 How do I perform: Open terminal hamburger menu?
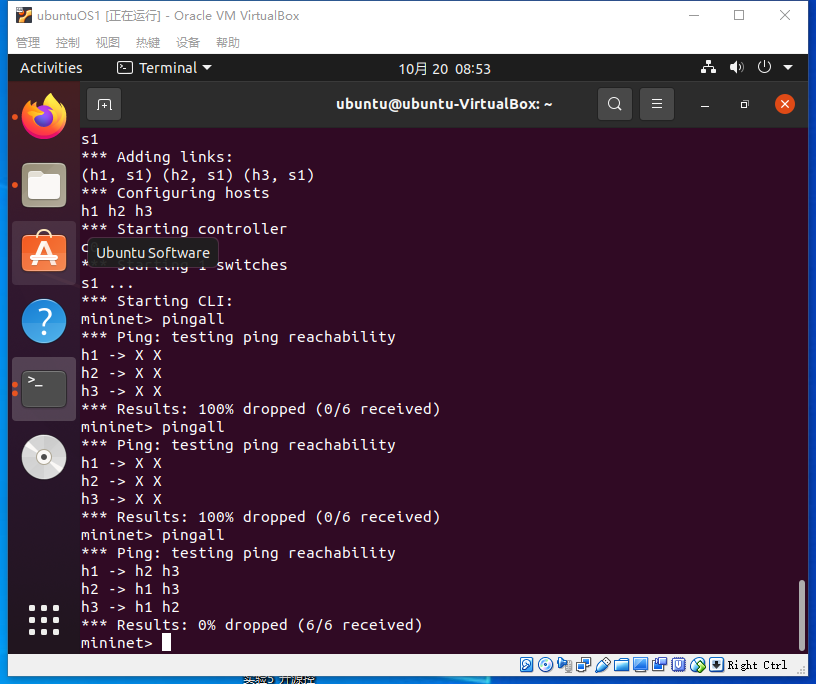[657, 104]
